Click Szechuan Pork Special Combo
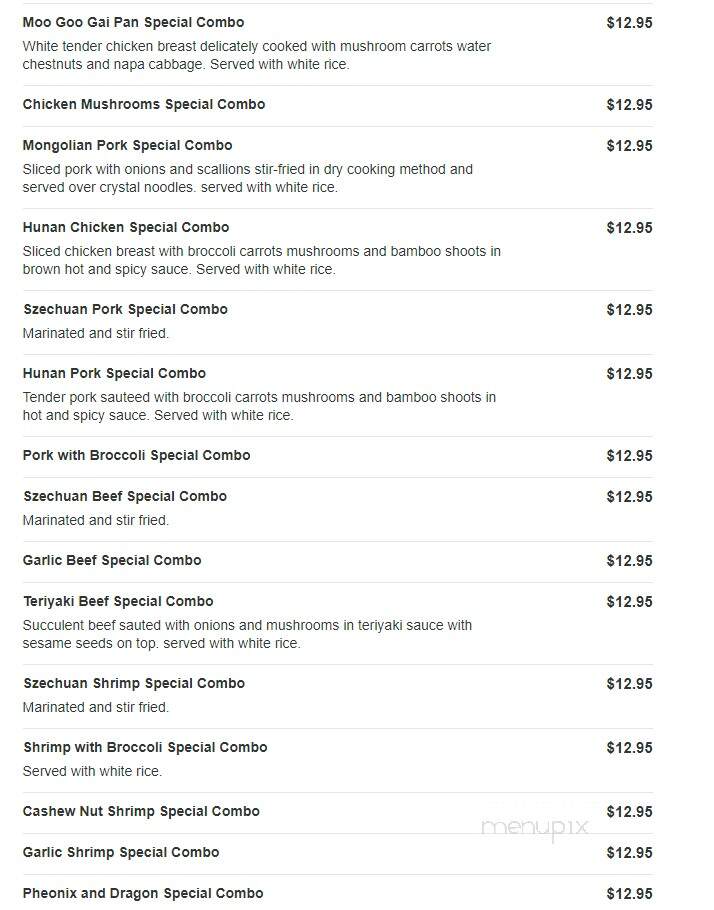 (125, 309)
